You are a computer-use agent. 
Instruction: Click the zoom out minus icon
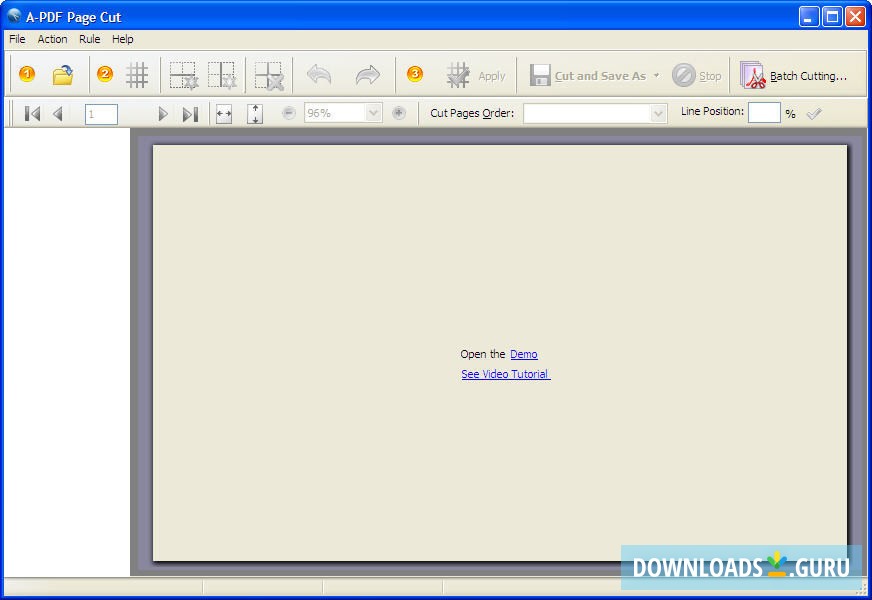pyautogui.click(x=289, y=113)
